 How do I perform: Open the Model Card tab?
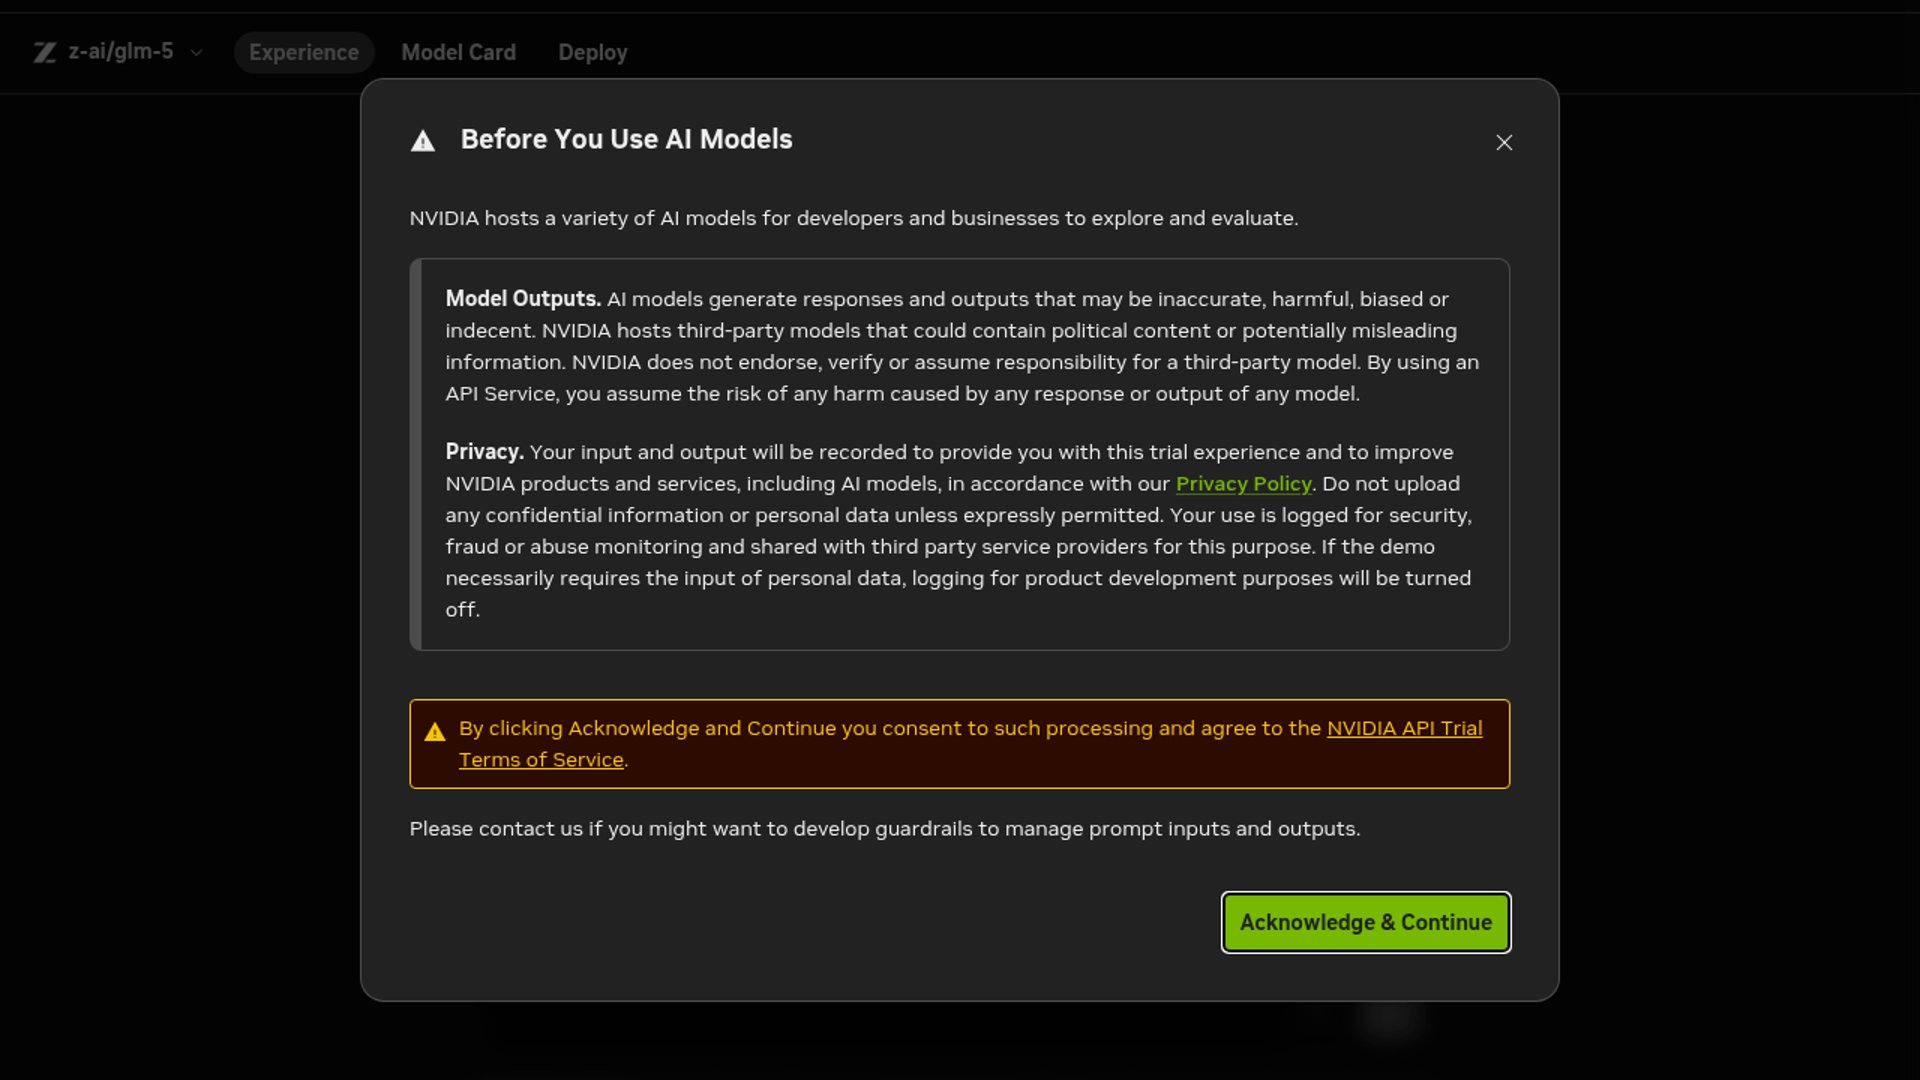[x=458, y=52]
